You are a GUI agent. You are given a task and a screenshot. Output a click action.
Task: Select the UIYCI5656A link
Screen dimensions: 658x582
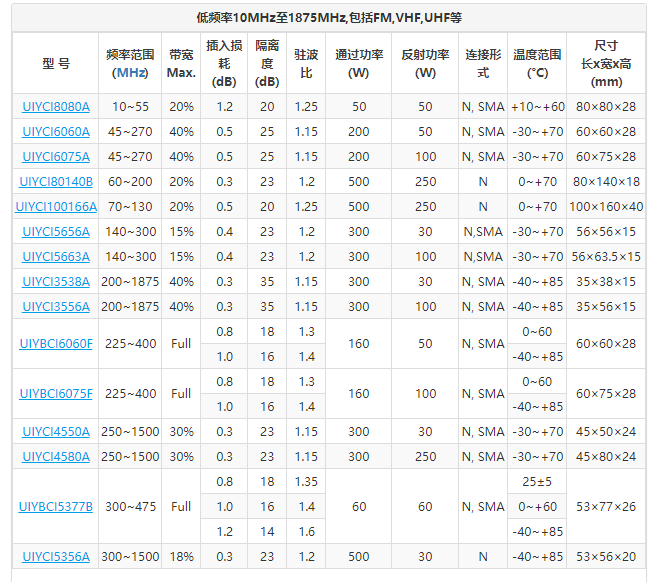56,232
